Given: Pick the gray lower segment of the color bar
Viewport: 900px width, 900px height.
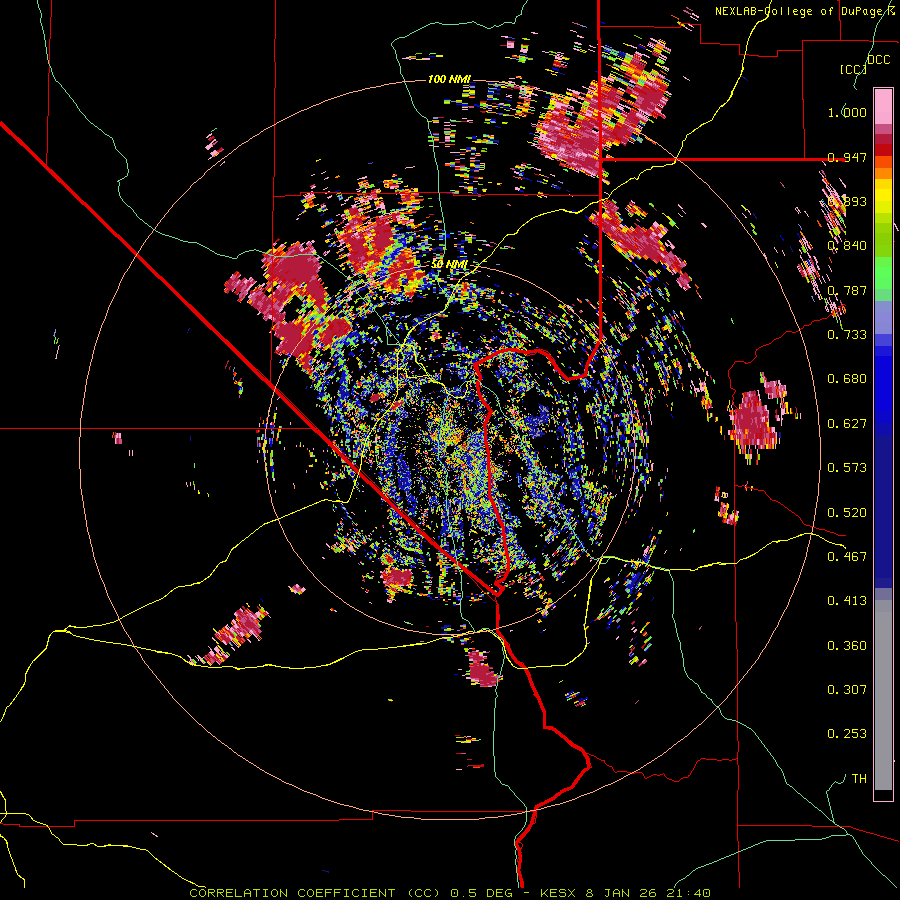Looking at the screenshot, I should [x=883, y=695].
